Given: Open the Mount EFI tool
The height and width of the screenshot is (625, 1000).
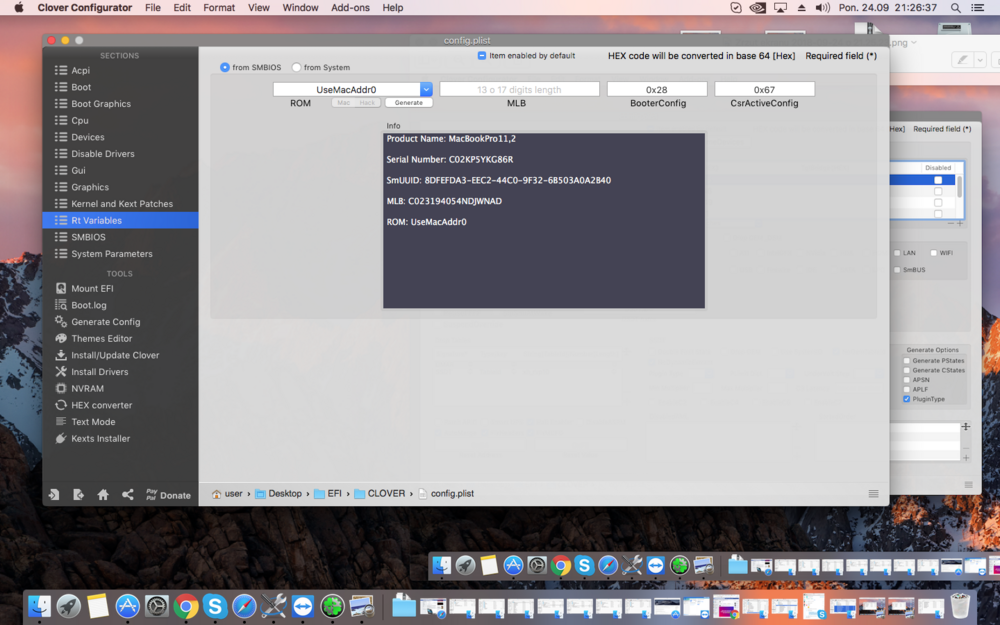Looking at the screenshot, I should [x=91, y=289].
